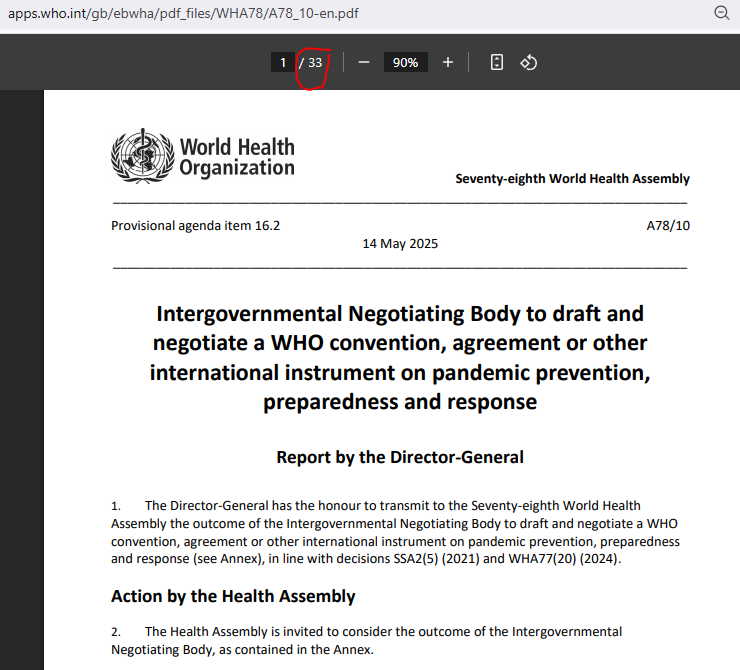Click the World Health Organization logo
The width and height of the screenshot is (740, 670).
coord(202,156)
